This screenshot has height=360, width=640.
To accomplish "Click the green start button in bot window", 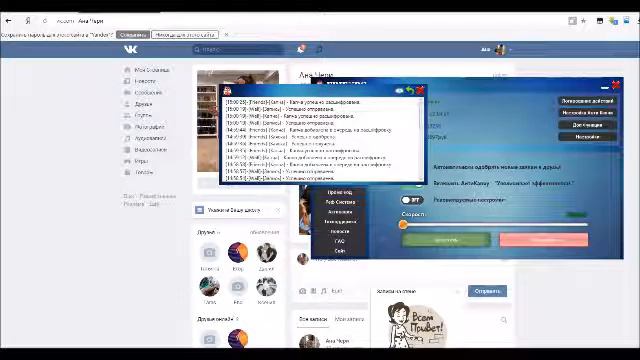I will click(446, 240).
